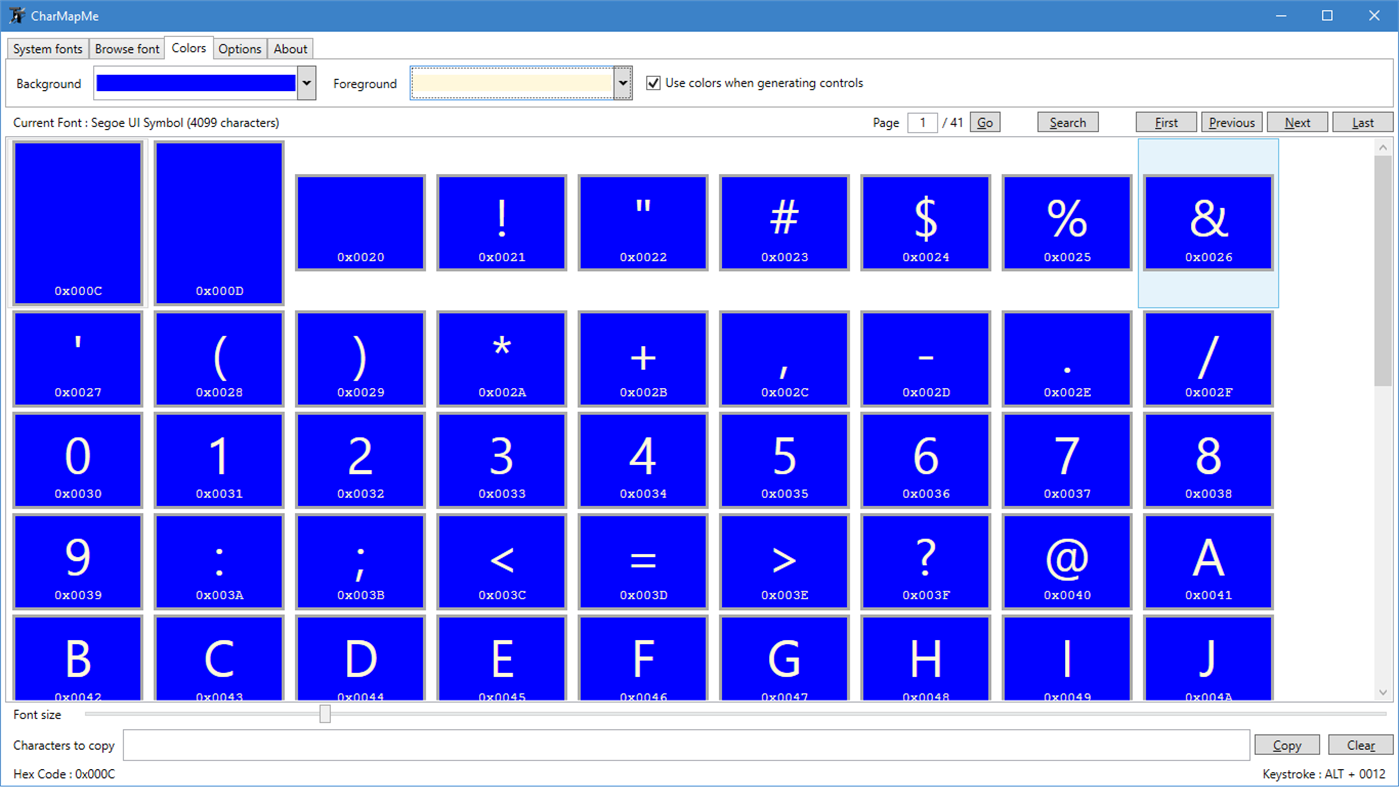Click the CharMapMe app icon in title bar

pos(15,15)
